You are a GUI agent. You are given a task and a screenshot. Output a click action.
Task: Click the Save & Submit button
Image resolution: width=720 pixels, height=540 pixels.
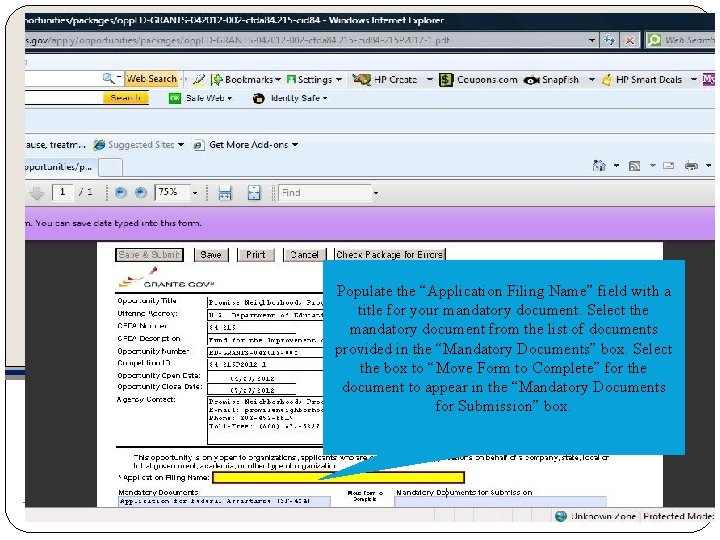click(x=149, y=255)
